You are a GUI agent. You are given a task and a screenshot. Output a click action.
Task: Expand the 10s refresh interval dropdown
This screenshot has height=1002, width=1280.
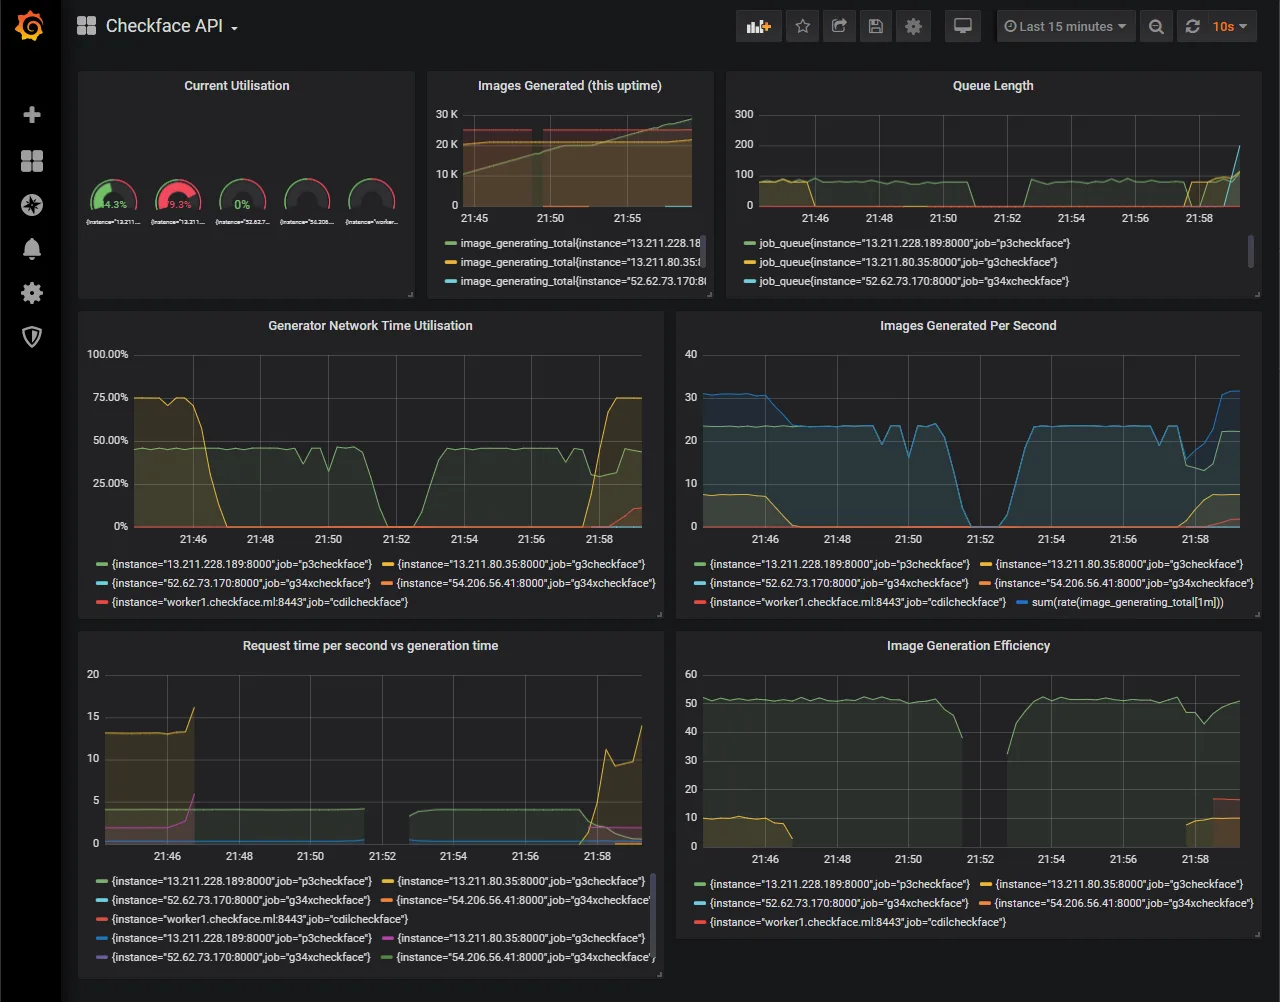coord(1230,27)
